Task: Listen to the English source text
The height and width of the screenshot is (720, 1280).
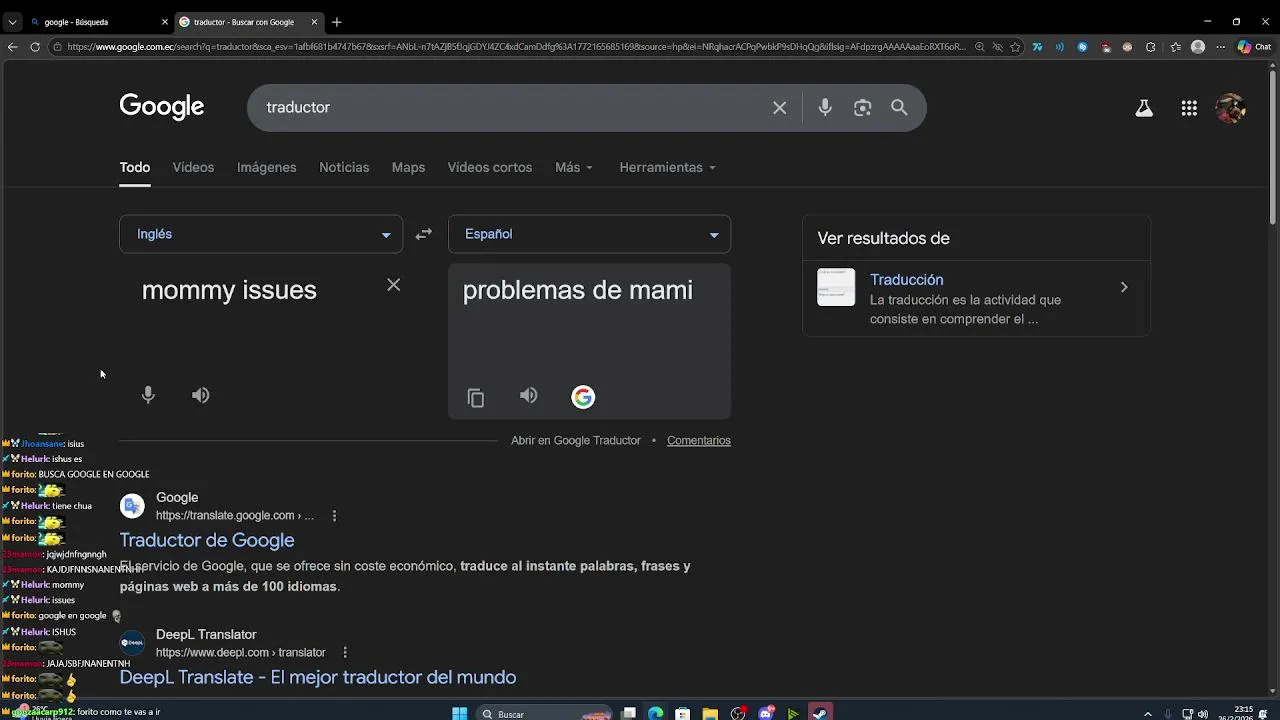Action: pyautogui.click(x=201, y=395)
